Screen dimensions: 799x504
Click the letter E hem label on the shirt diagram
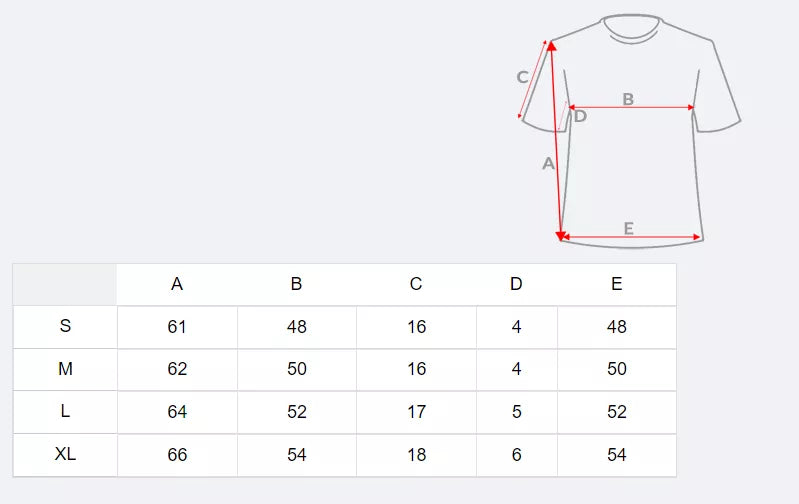click(x=628, y=229)
